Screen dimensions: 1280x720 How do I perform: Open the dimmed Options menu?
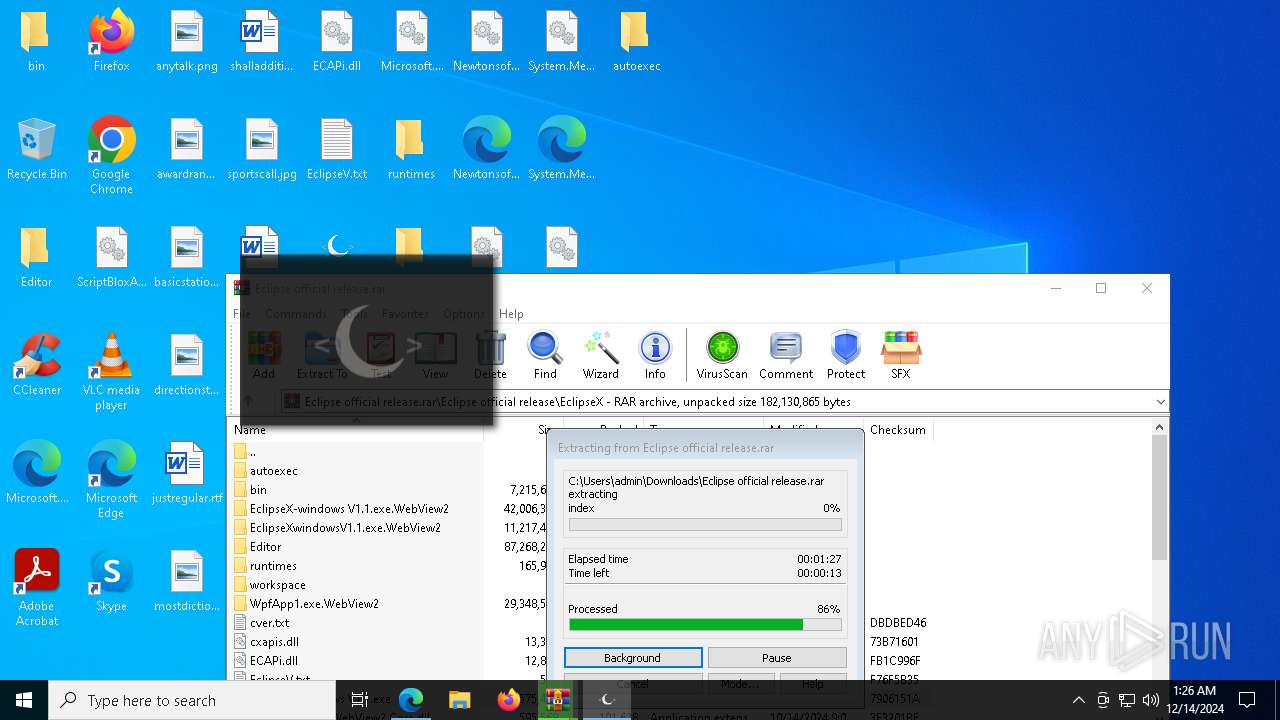pos(463,314)
